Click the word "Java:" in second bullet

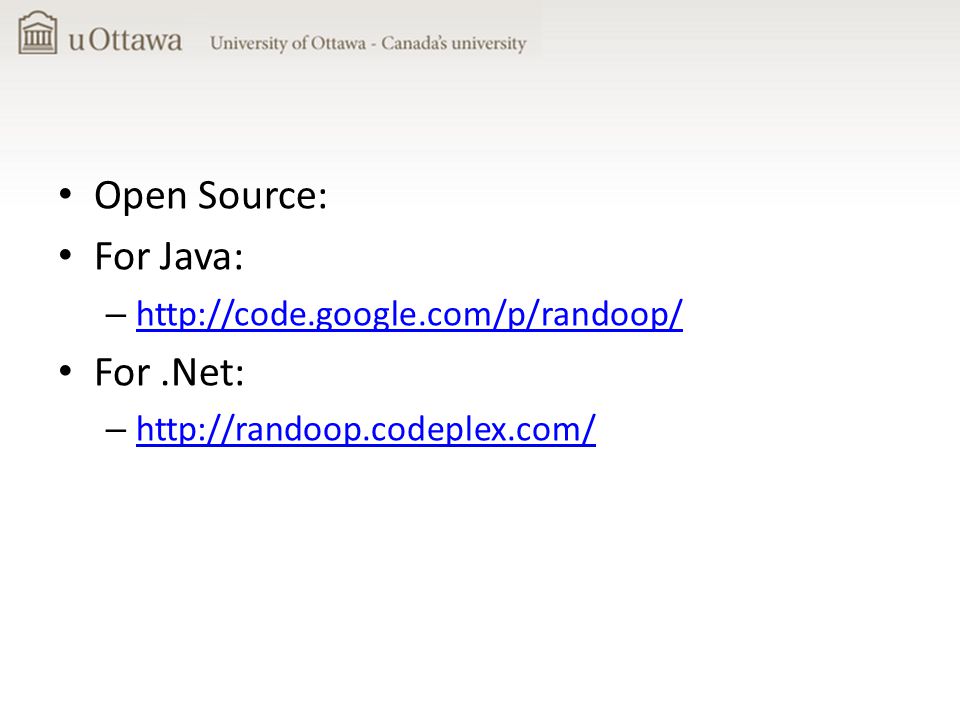pyautogui.click(x=201, y=256)
